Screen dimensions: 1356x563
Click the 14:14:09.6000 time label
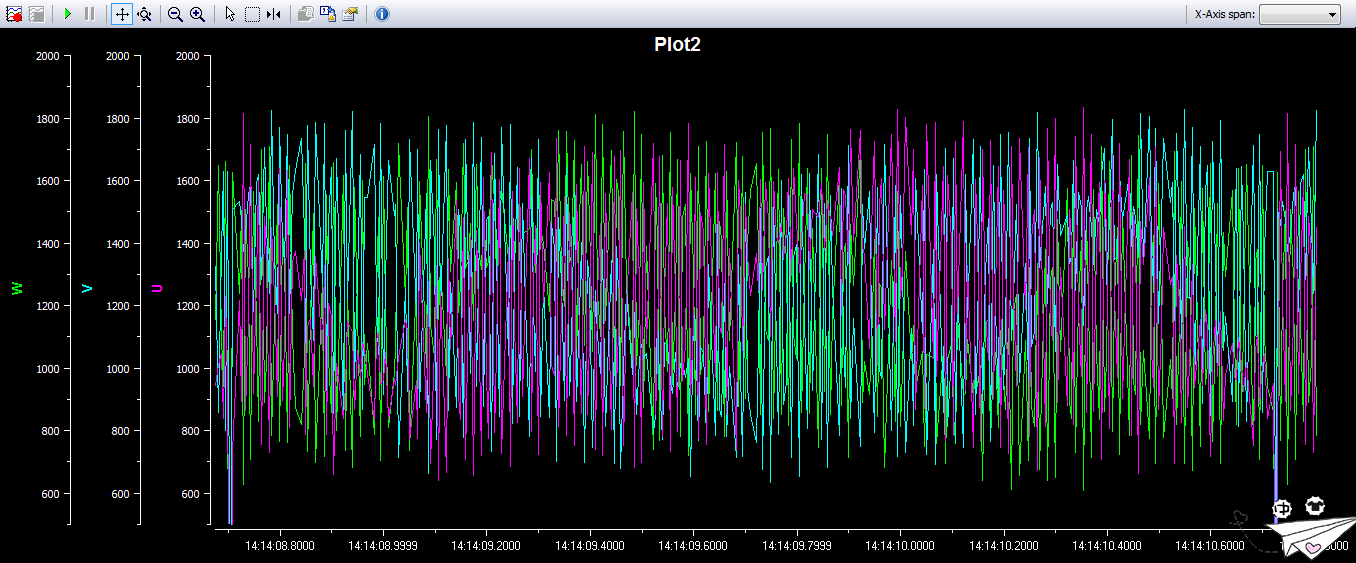pyautogui.click(x=693, y=546)
